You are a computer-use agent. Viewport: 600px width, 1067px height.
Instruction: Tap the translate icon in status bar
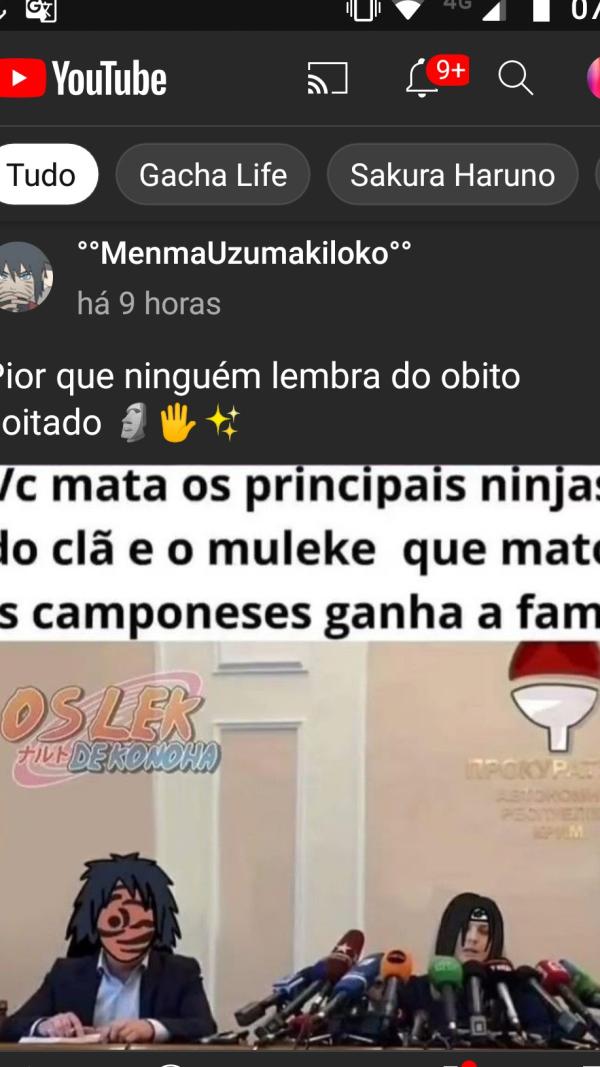41,10
